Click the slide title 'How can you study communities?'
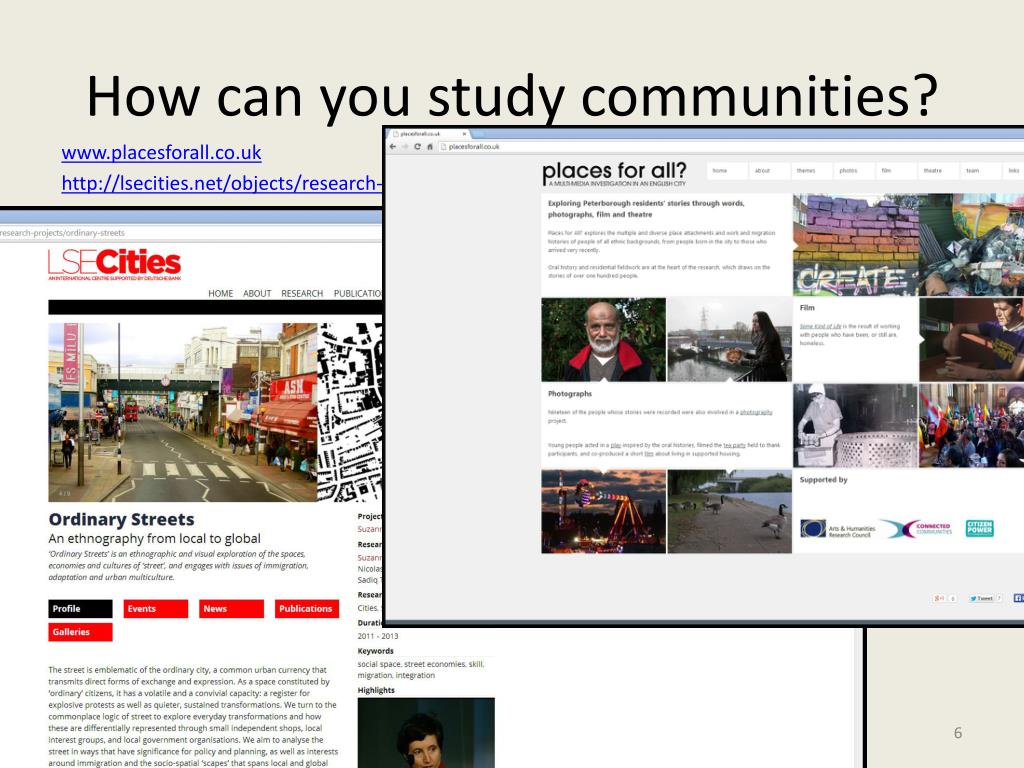 coord(512,96)
